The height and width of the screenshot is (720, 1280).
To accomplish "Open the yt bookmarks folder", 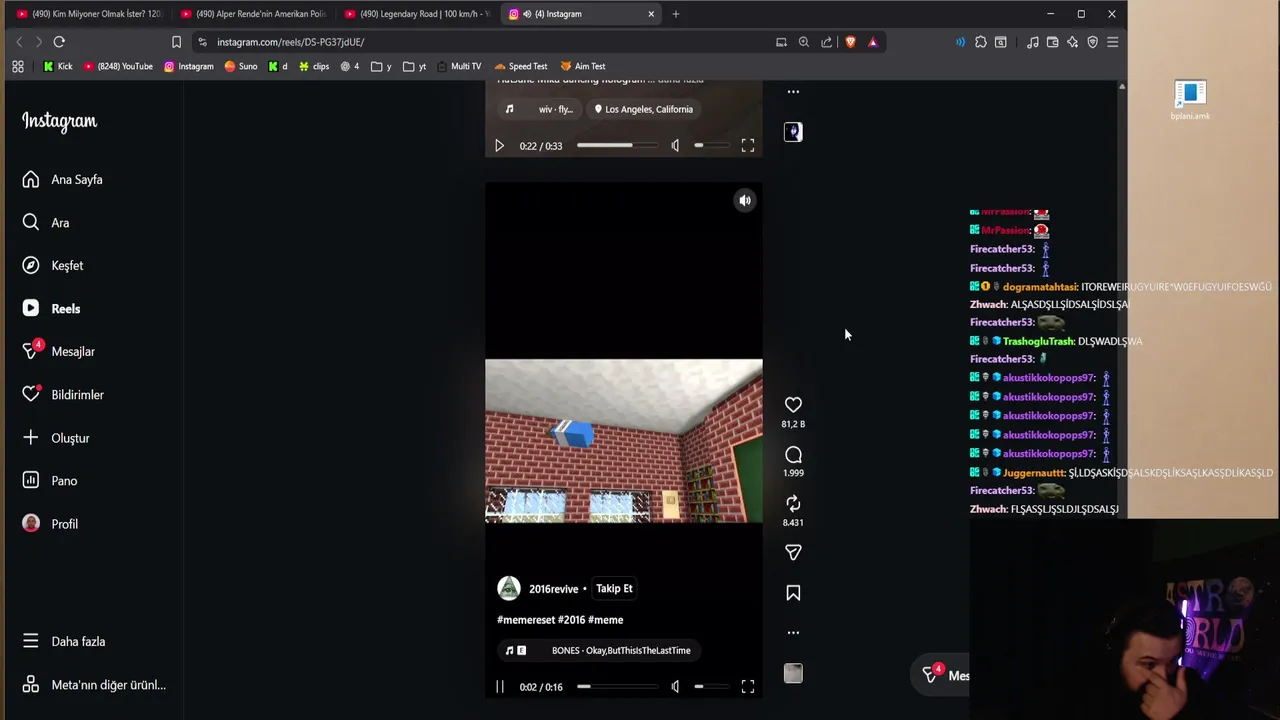I will pyautogui.click(x=415, y=67).
